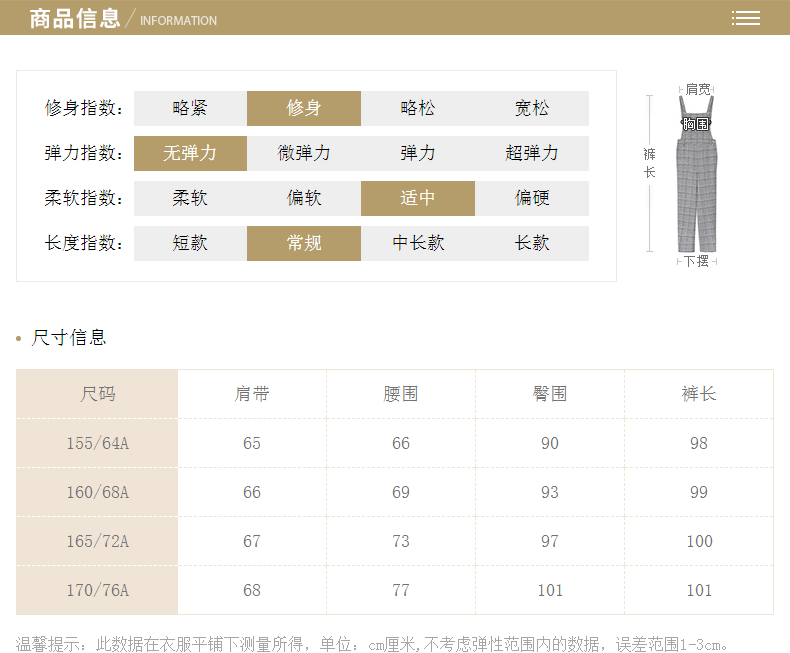Click the 温馨提示 measurement note text

pyautogui.click(x=372, y=642)
